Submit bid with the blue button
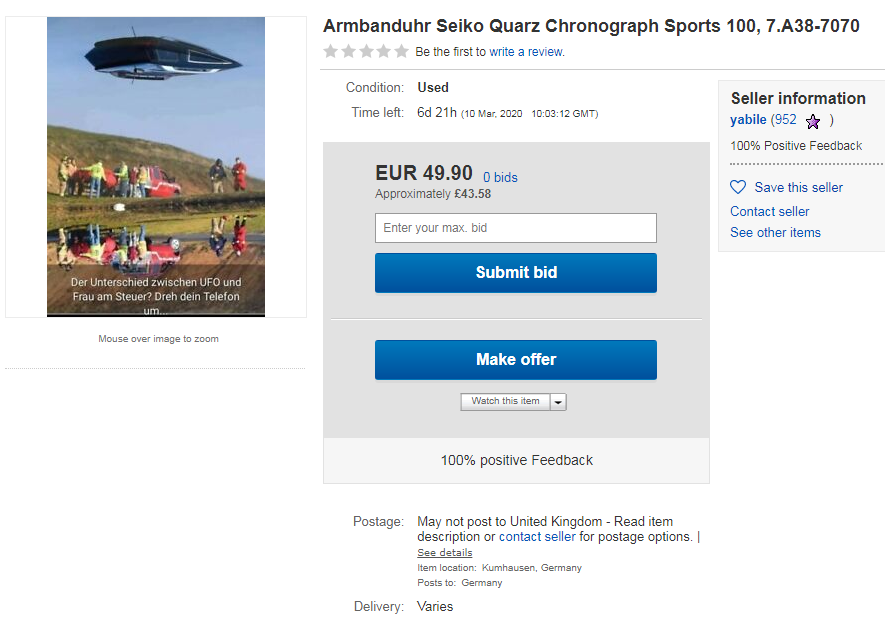This screenshot has height=627, width=885. tap(516, 273)
